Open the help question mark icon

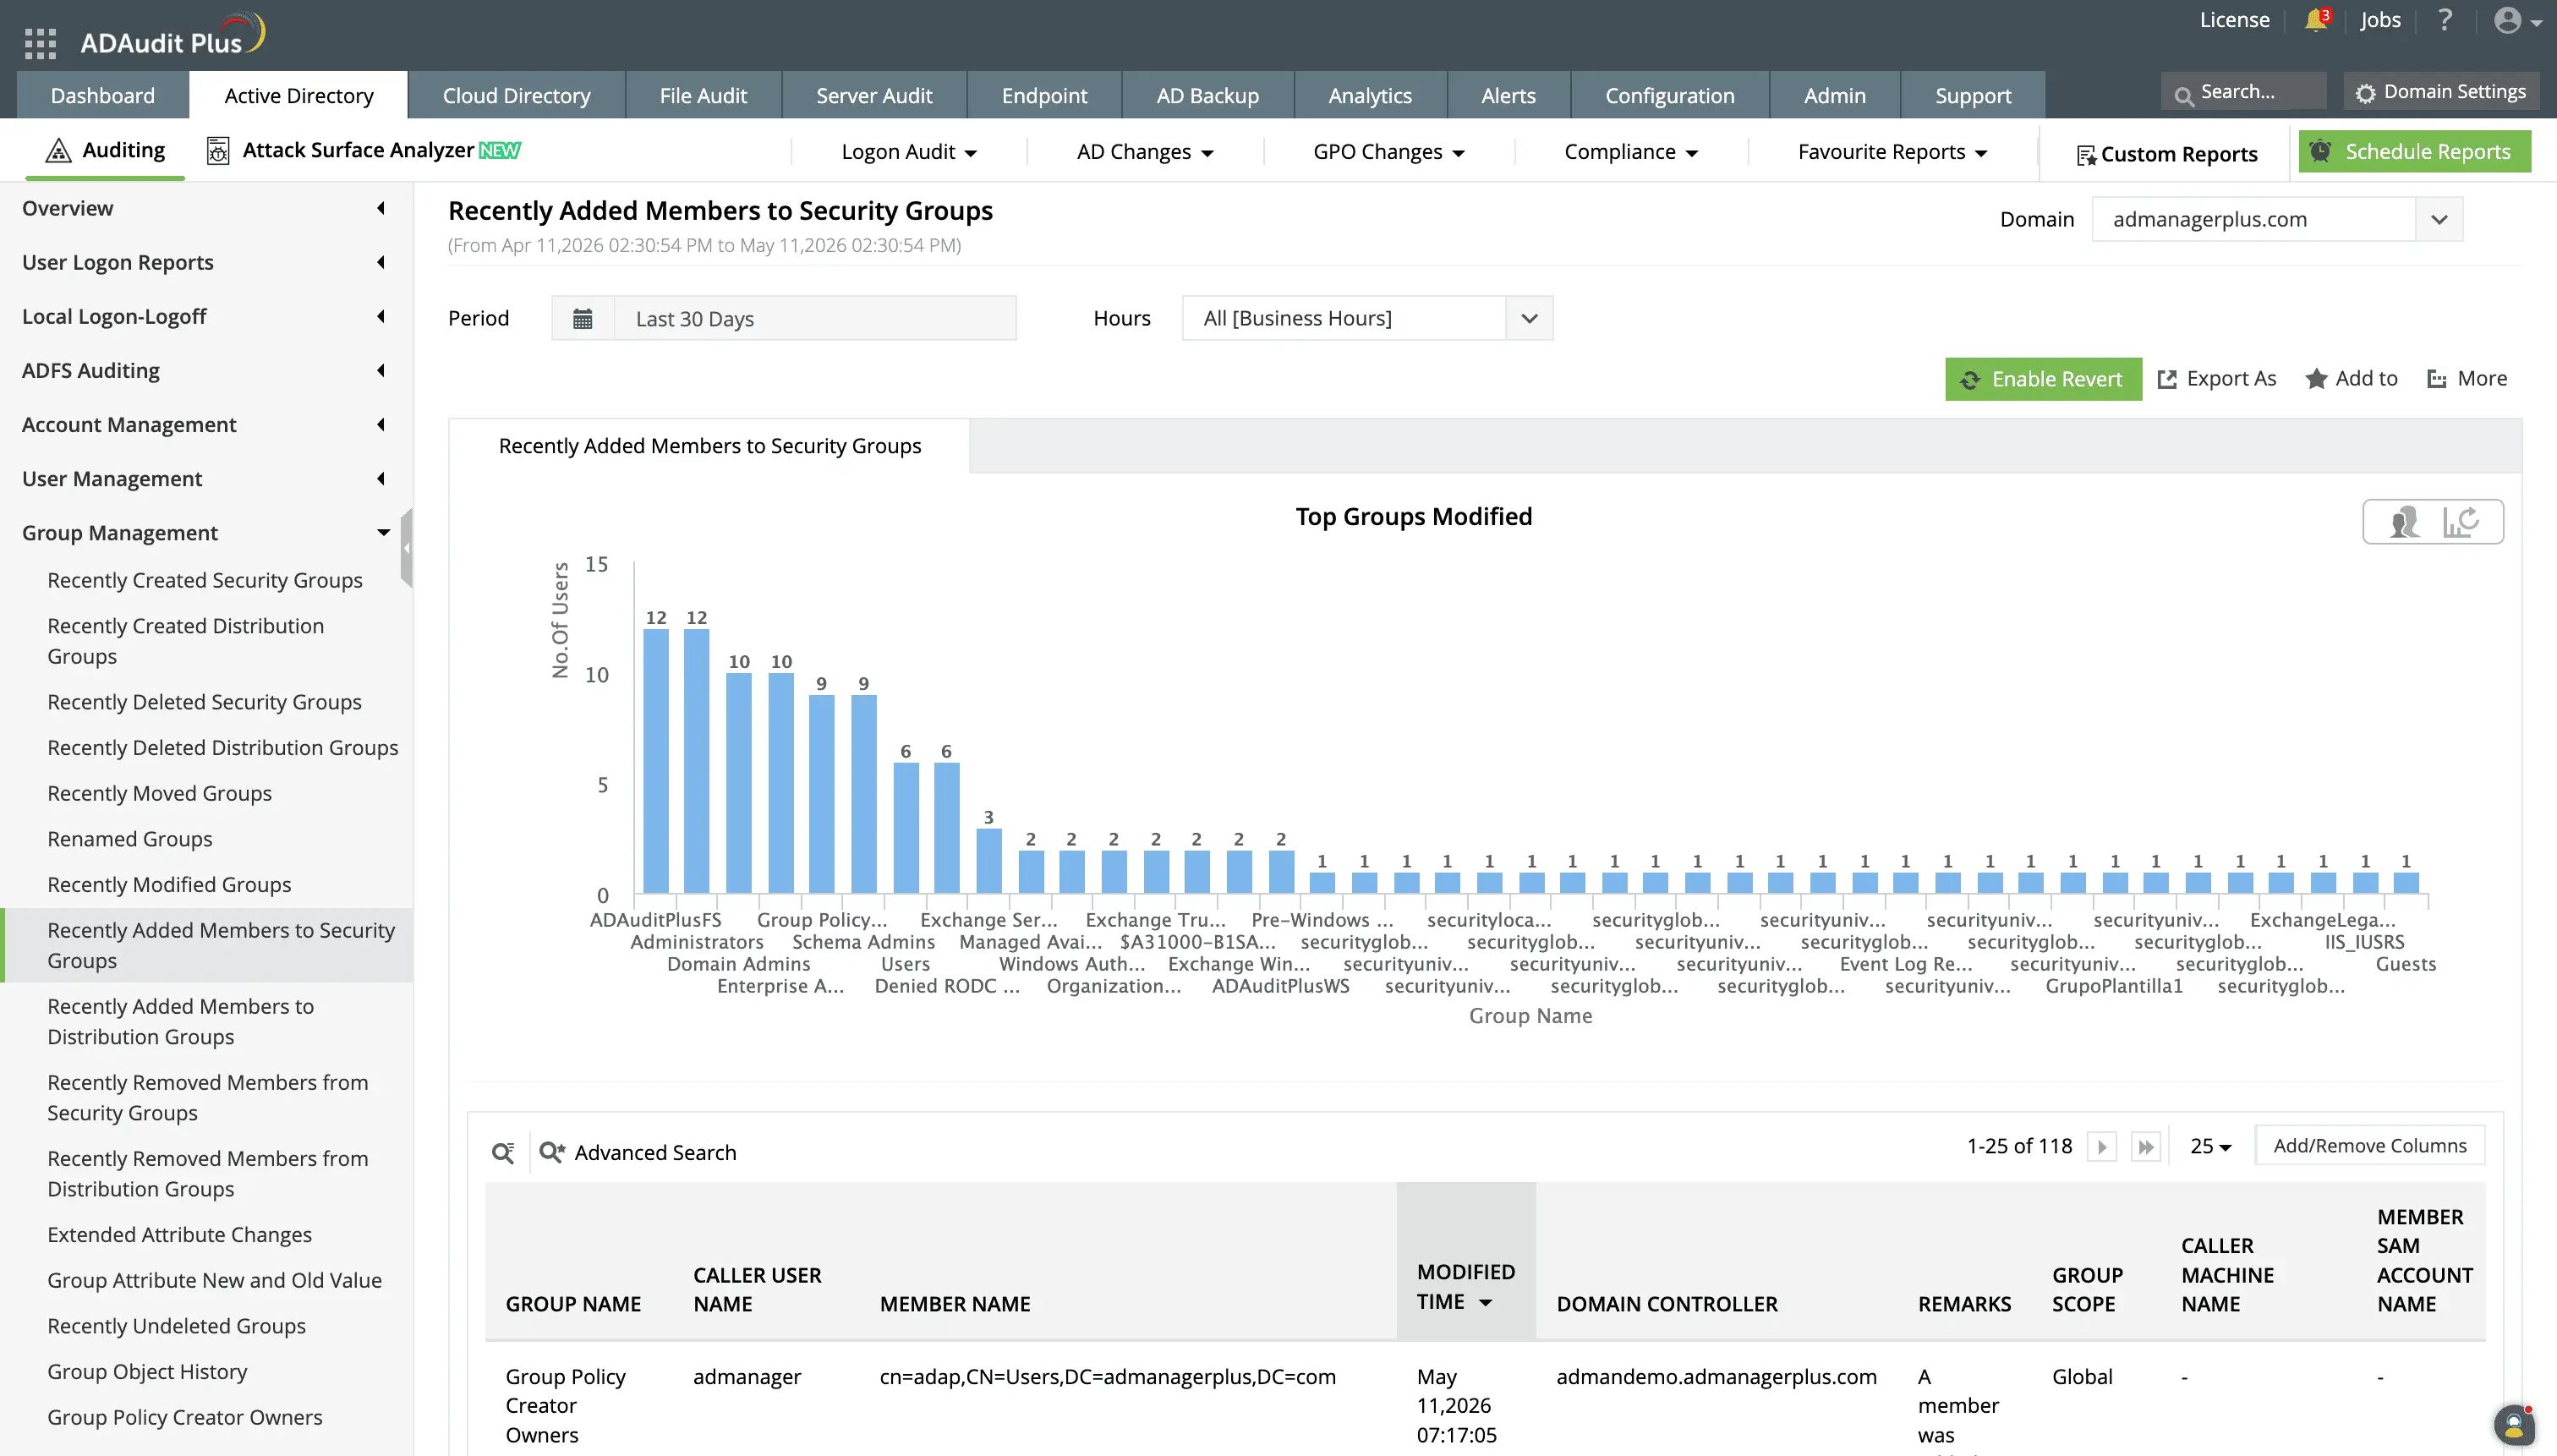2444,20
